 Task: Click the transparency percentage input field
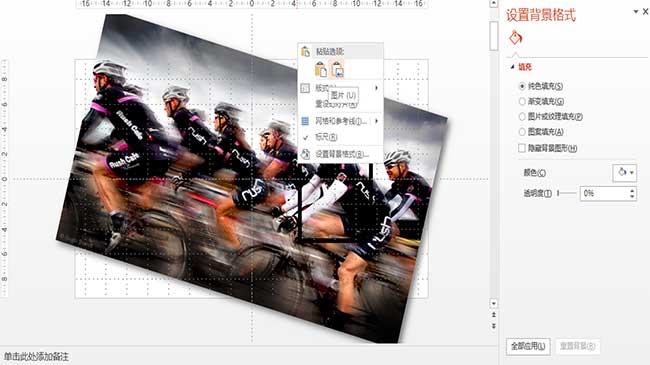(605, 193)
